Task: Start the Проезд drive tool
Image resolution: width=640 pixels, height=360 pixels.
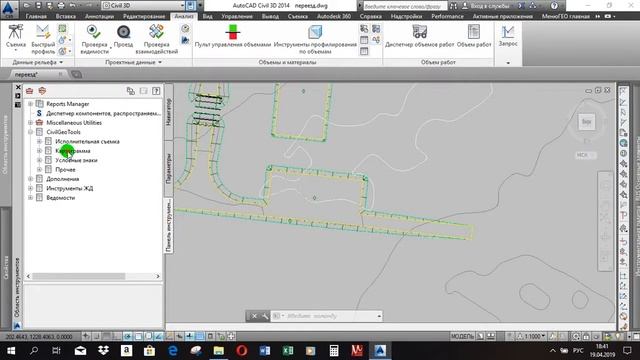Action: point(123,37)
